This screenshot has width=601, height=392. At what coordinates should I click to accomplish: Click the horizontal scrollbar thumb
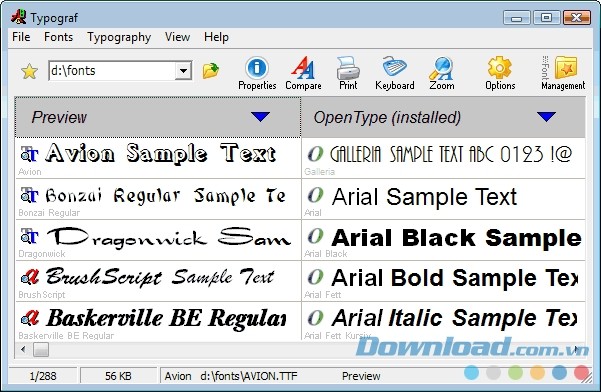(x=41, y=349)
